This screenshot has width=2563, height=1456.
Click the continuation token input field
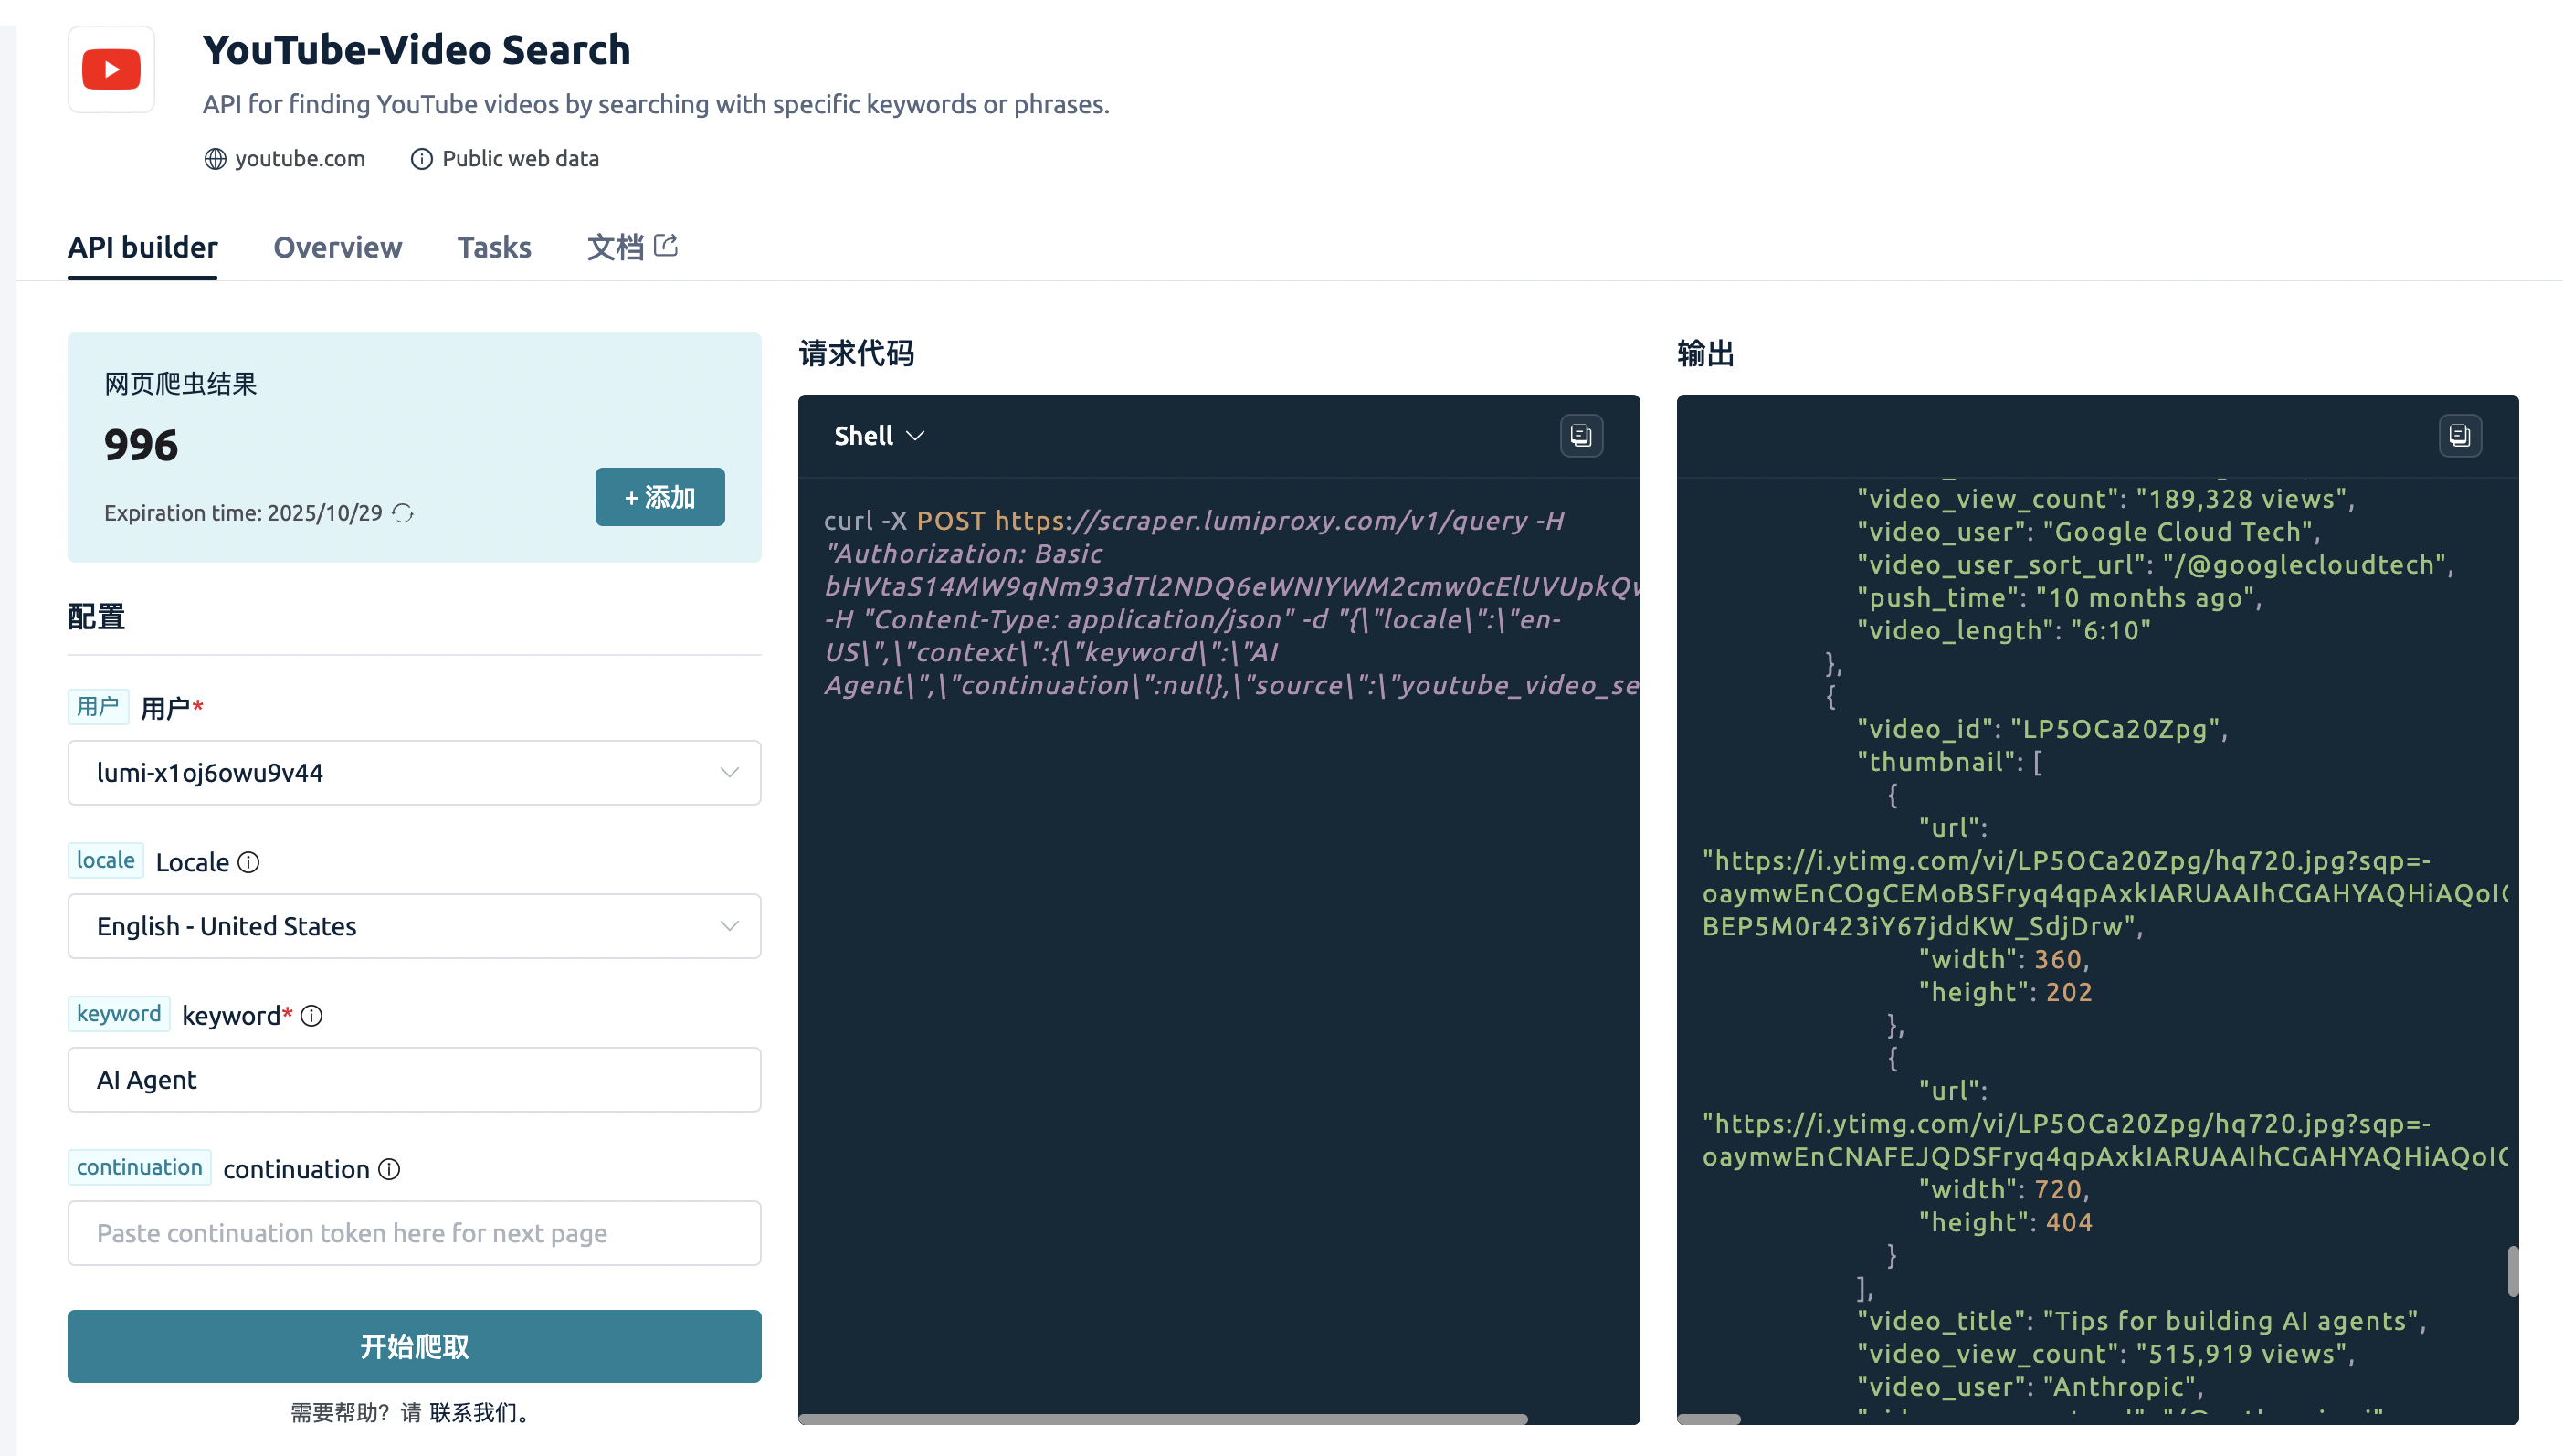tap(414, 1233)
